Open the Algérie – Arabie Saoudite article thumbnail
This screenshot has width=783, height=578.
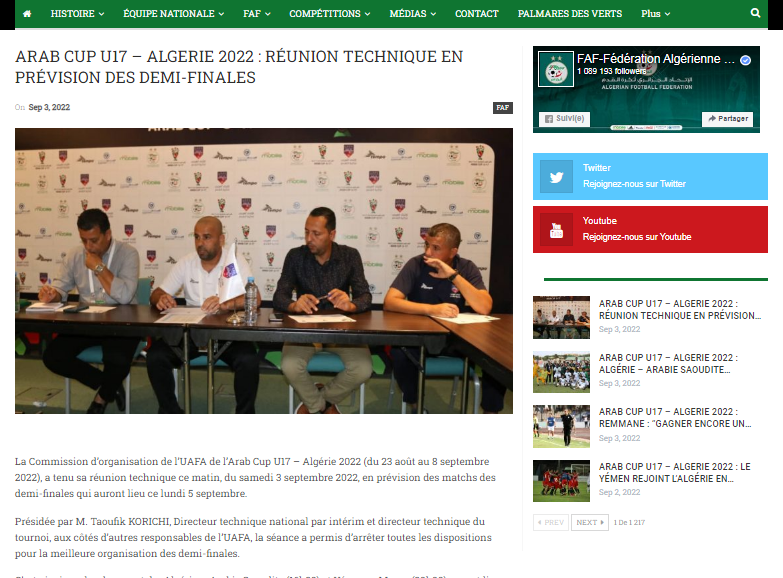[561, 371]
